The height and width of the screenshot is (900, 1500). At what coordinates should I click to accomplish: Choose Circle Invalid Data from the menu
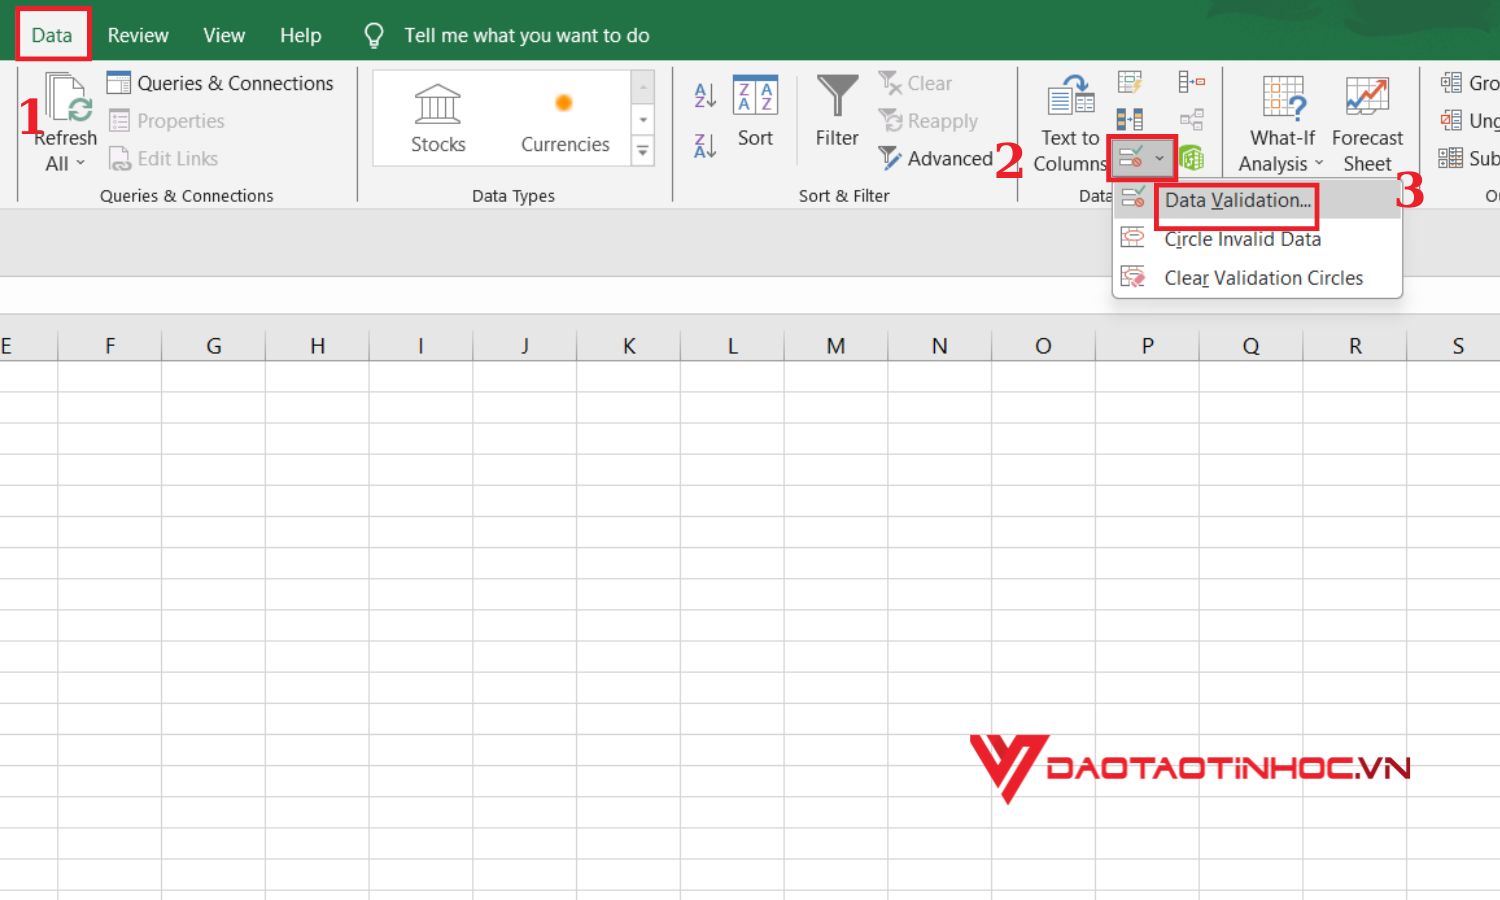(1242, 239)
